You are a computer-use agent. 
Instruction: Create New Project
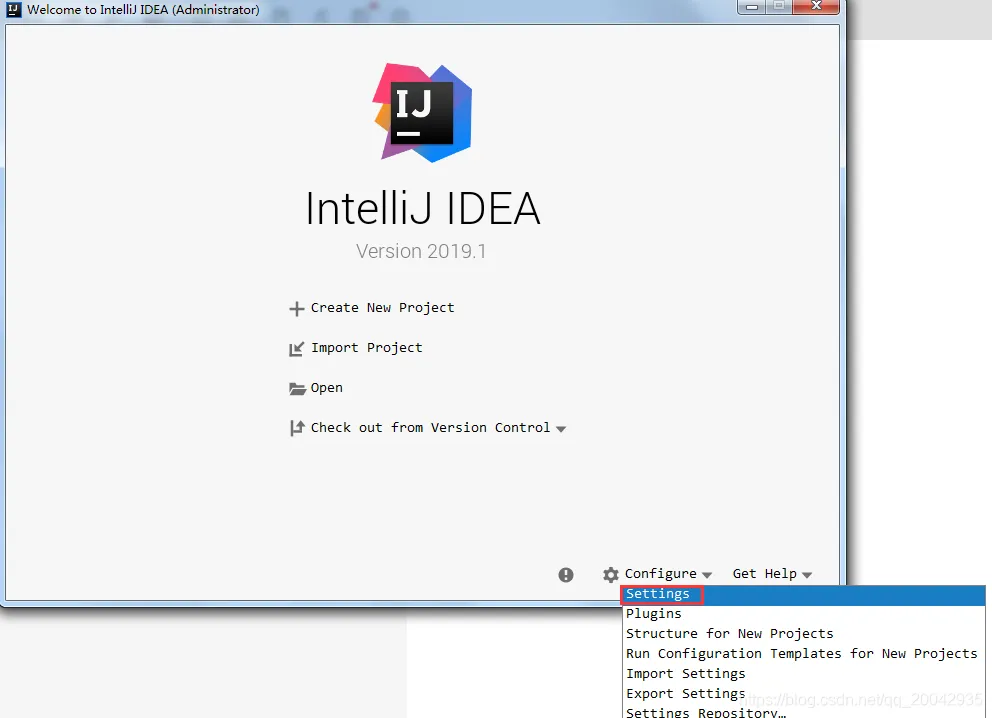(x=382, y=308)
